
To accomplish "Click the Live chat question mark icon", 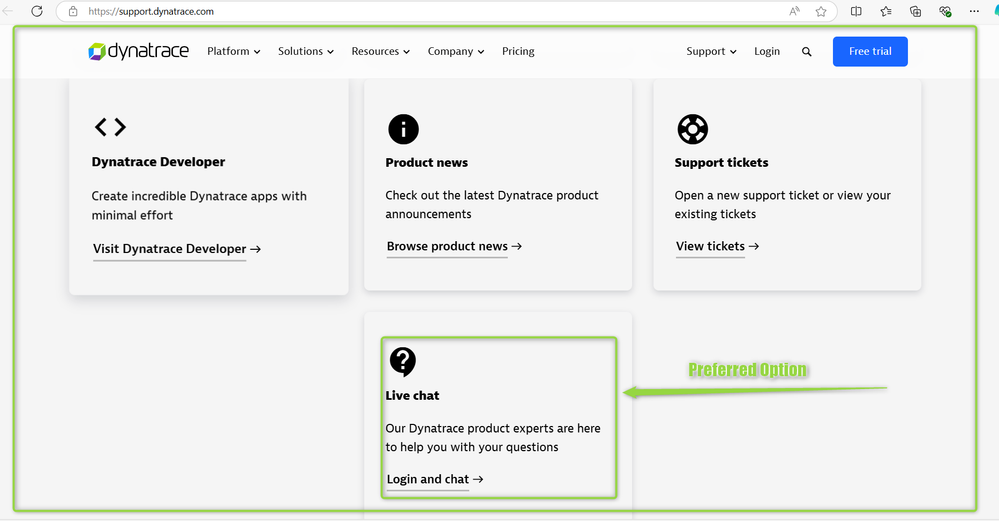I will [402, 361].
